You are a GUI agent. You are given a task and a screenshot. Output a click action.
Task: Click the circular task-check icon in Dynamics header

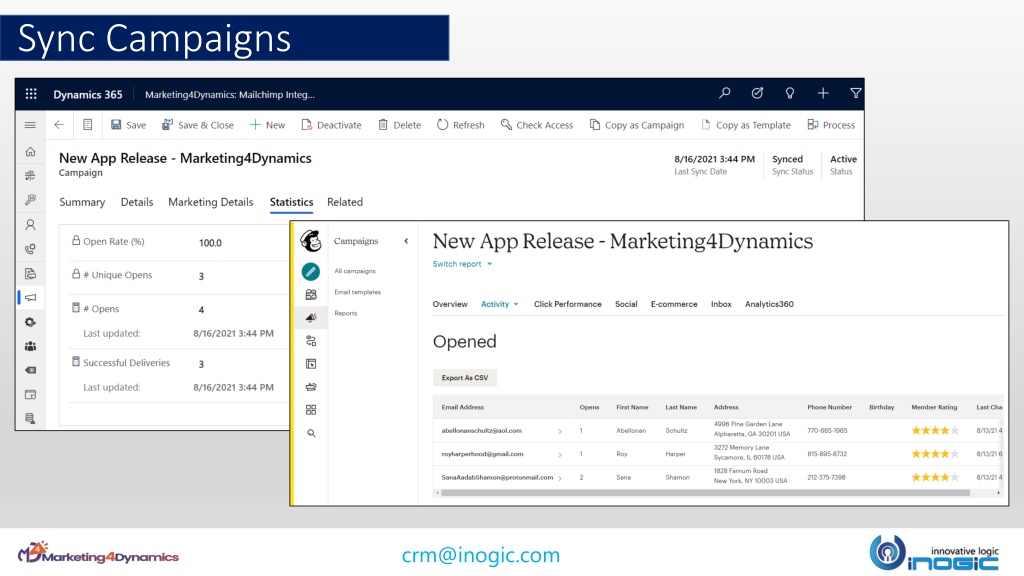tap(757, 93)
